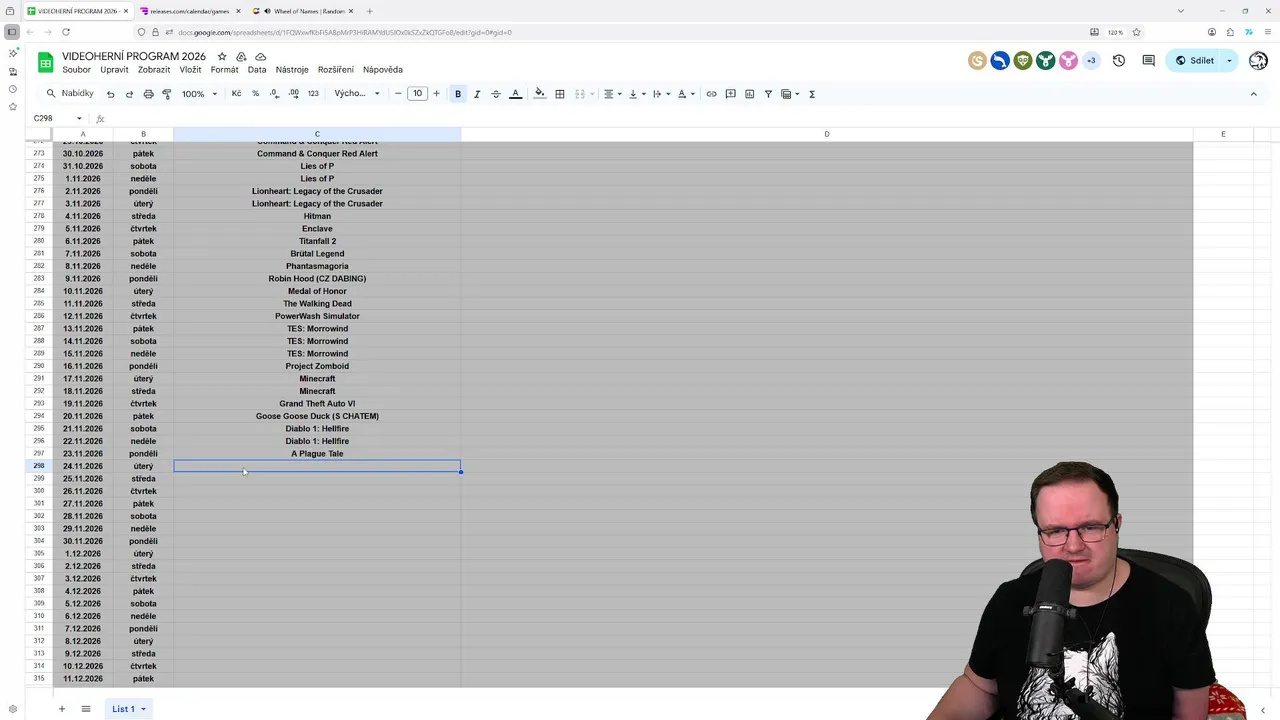
Task: Open the Nápověda menu
Action: [383, 70]
